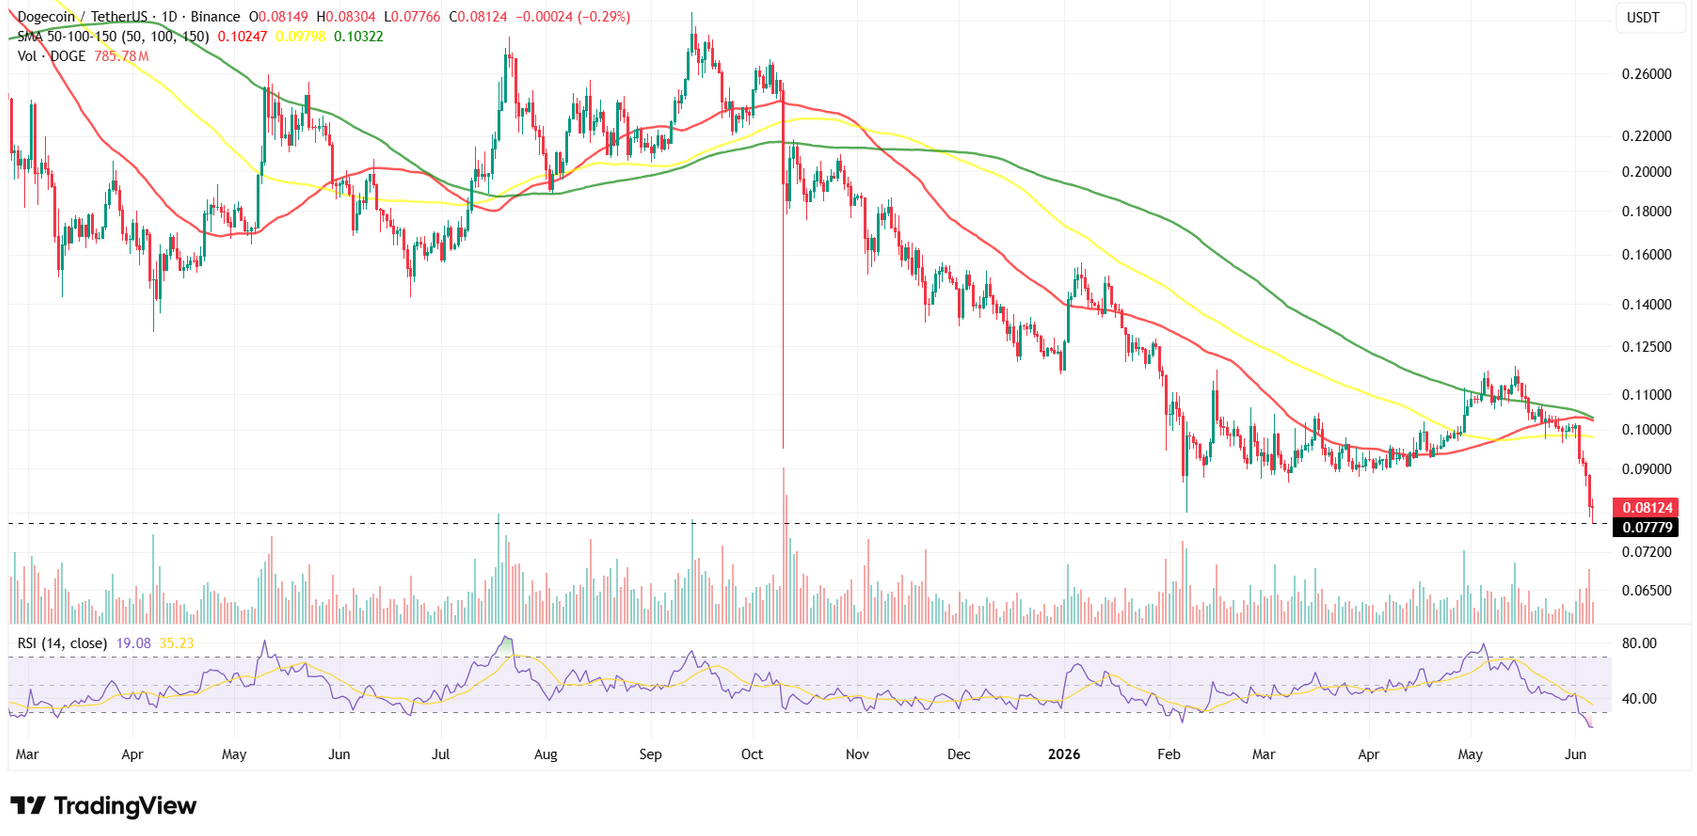Click the 40.00 RSI axis label
Screen dimensions: 1697x836
pyautogui.click(x=1639, y=699)
